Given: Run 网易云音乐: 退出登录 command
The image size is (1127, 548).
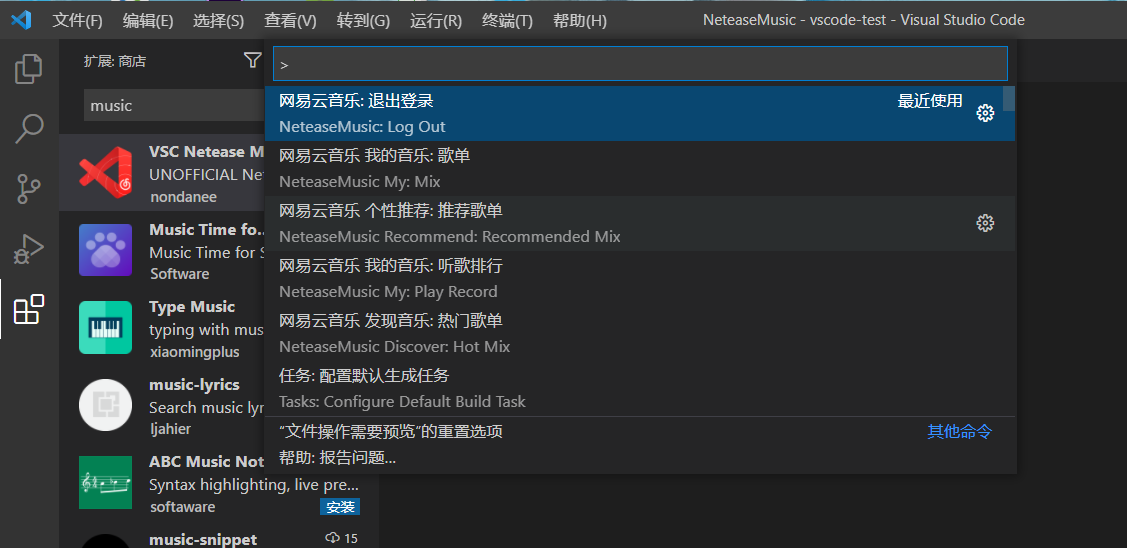Looking at the screenshot, I should pos(640,114).
